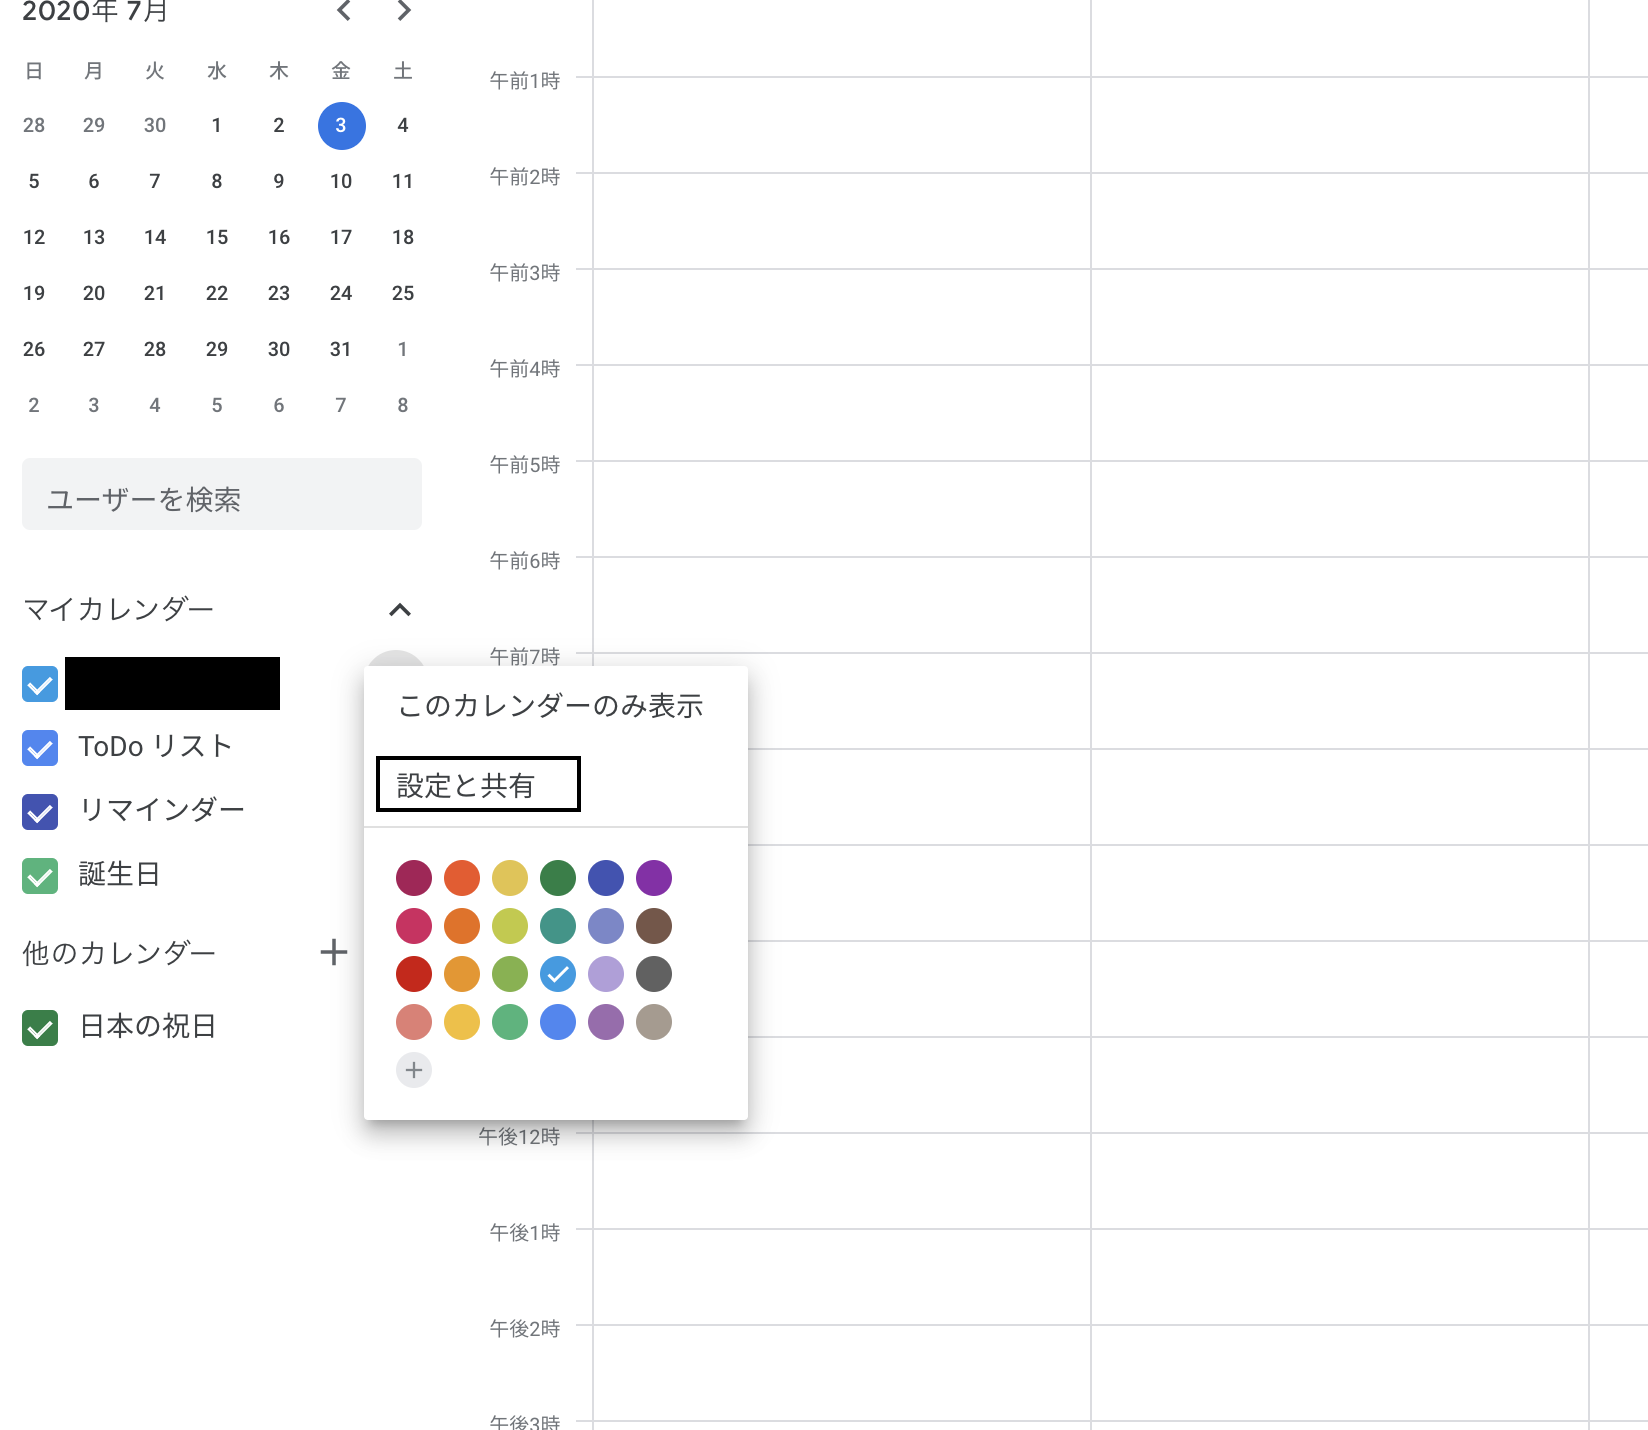Choose このカレンダーのみ表示 menu item

pos(556,706)
